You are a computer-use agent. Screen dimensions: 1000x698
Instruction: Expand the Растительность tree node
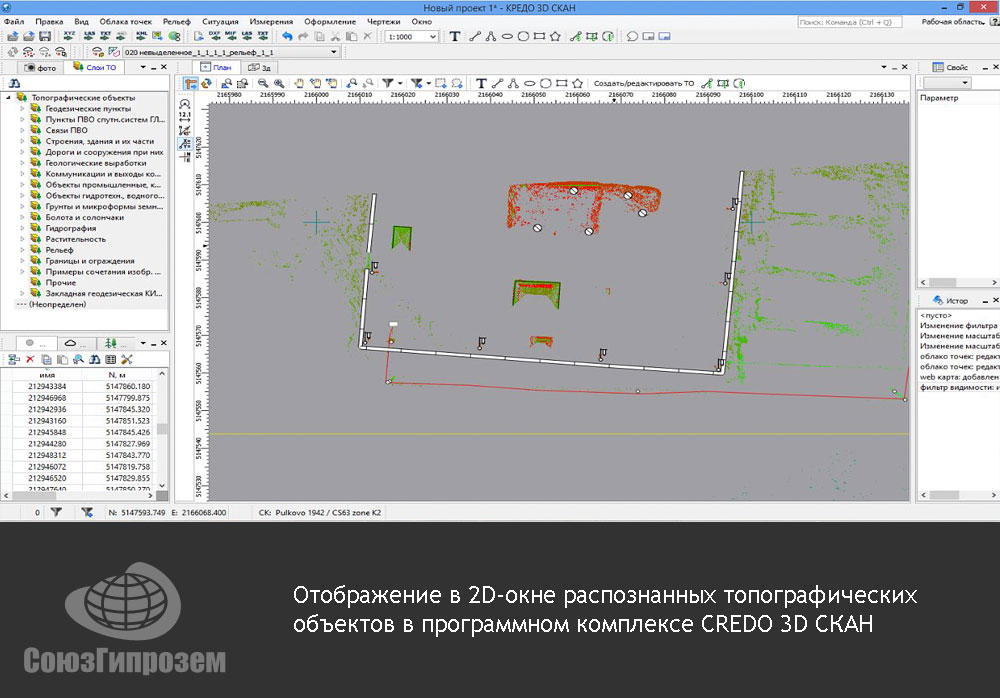(22, 239)
